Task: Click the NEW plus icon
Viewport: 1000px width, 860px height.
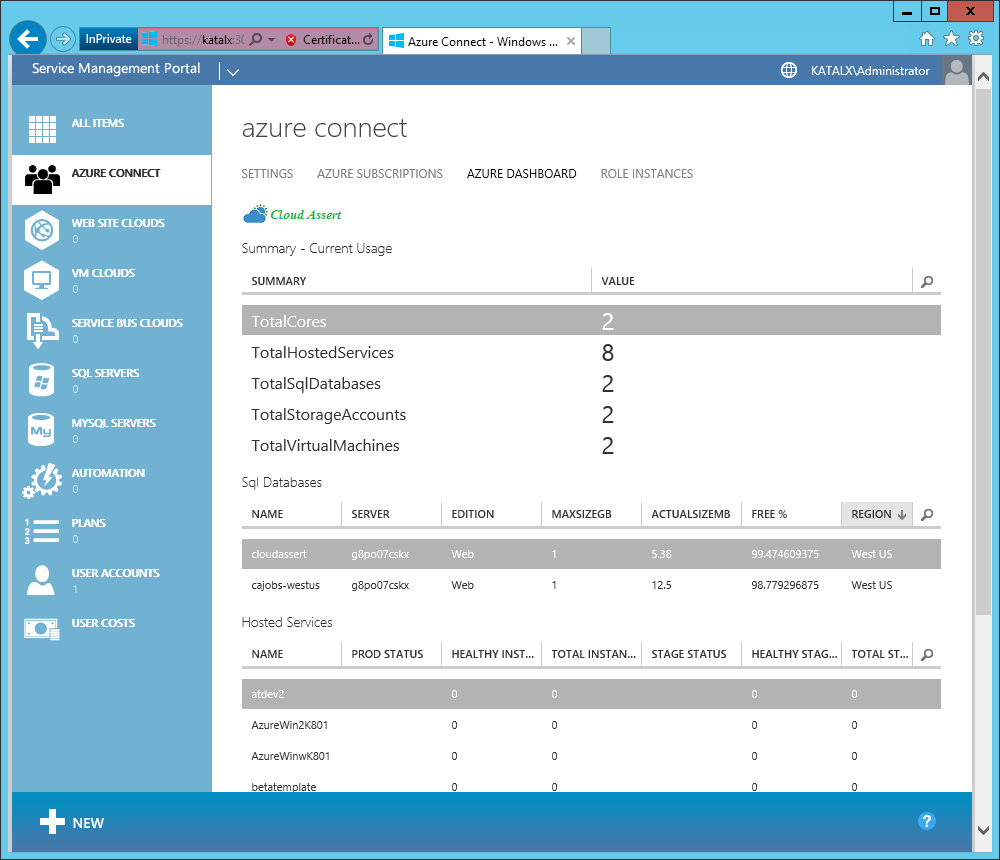Action: 52,822
